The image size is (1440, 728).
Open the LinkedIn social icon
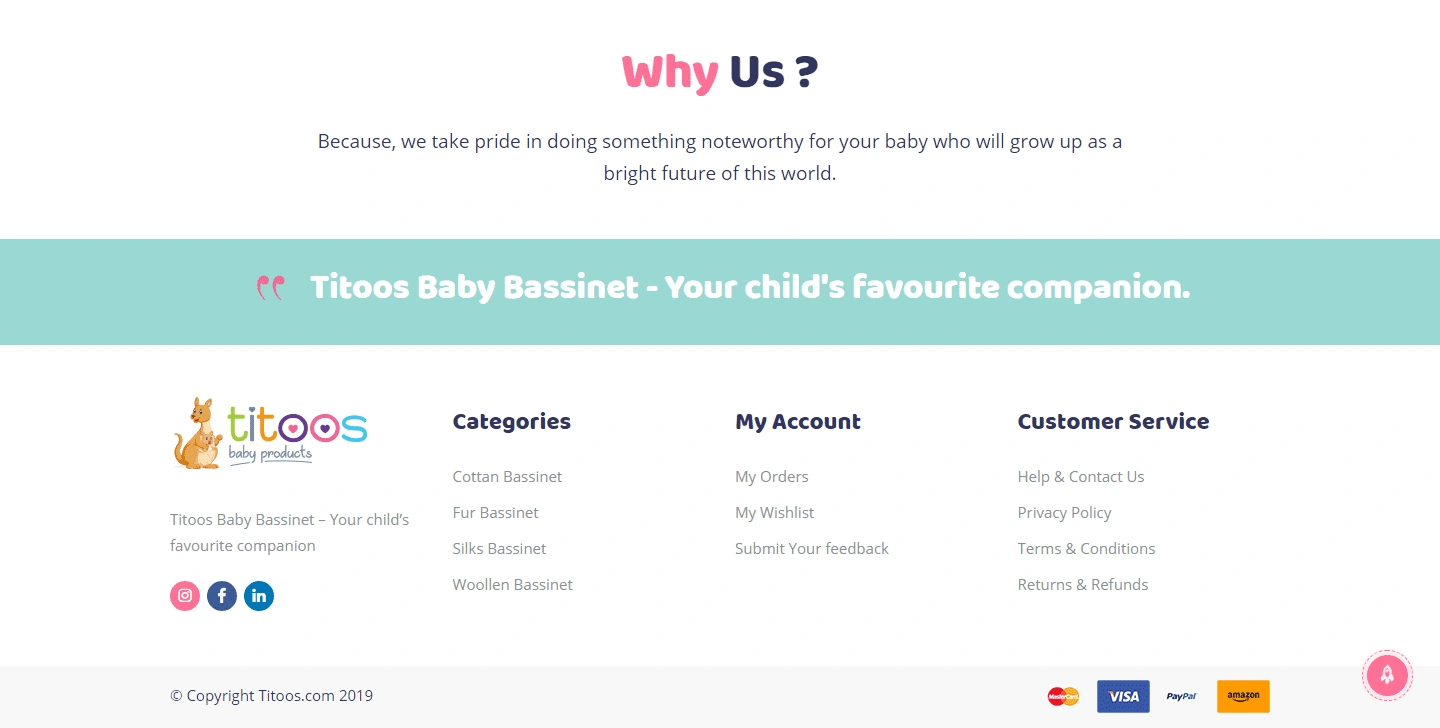[x=259, y=596]
